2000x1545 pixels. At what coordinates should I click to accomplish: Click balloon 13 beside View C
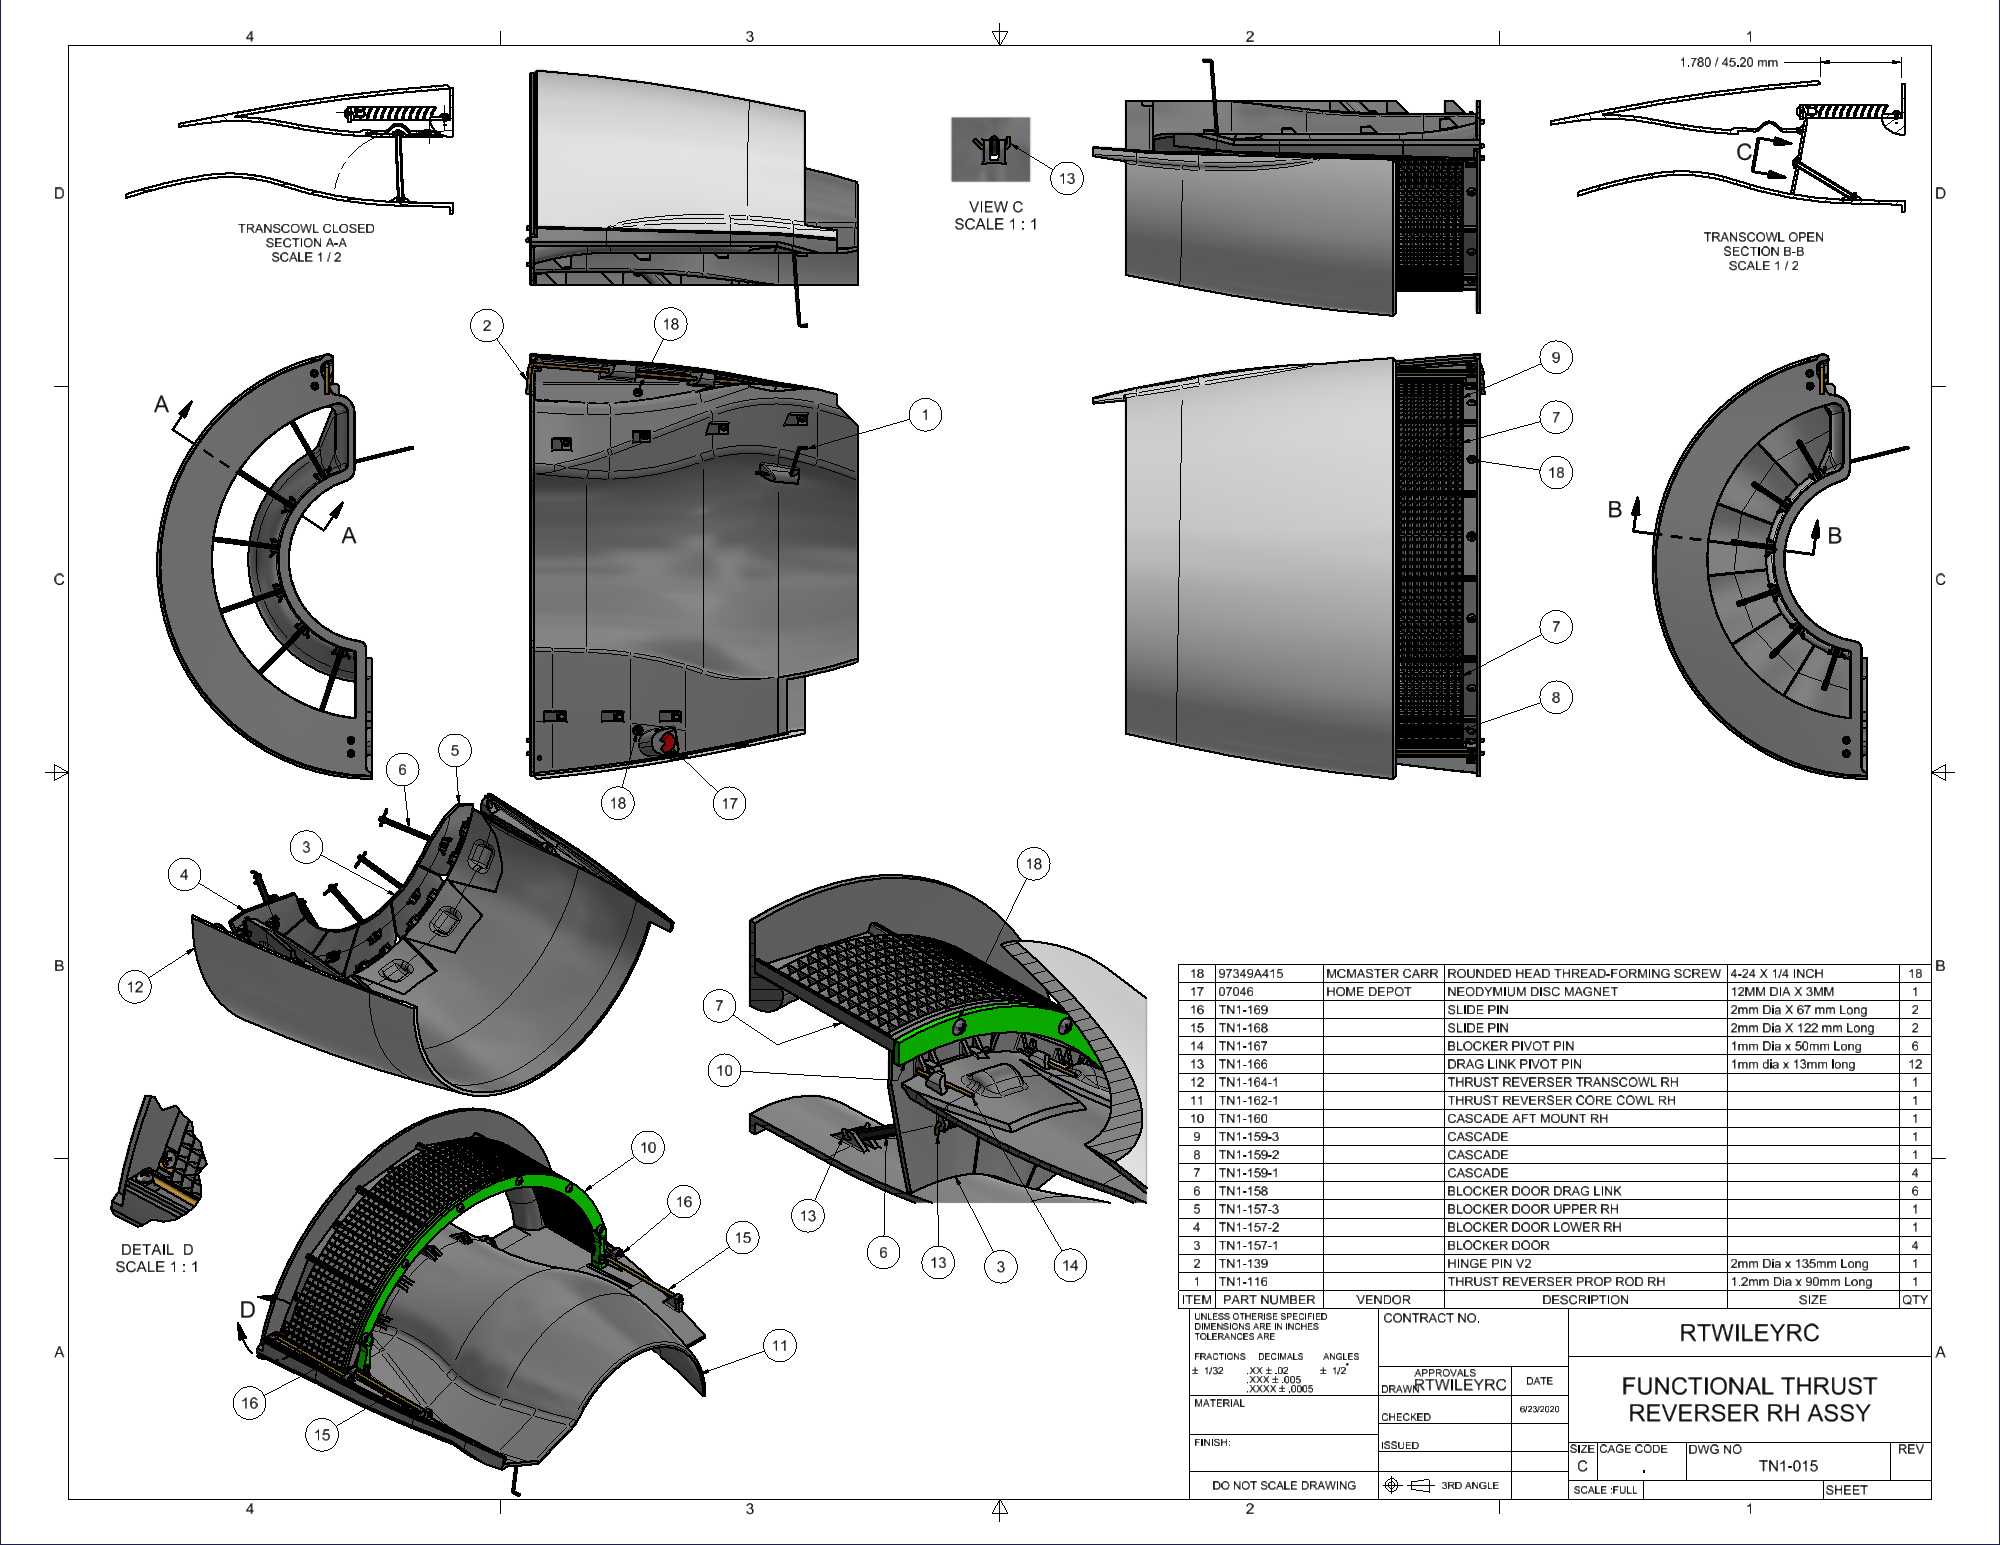coord(1067,178)
